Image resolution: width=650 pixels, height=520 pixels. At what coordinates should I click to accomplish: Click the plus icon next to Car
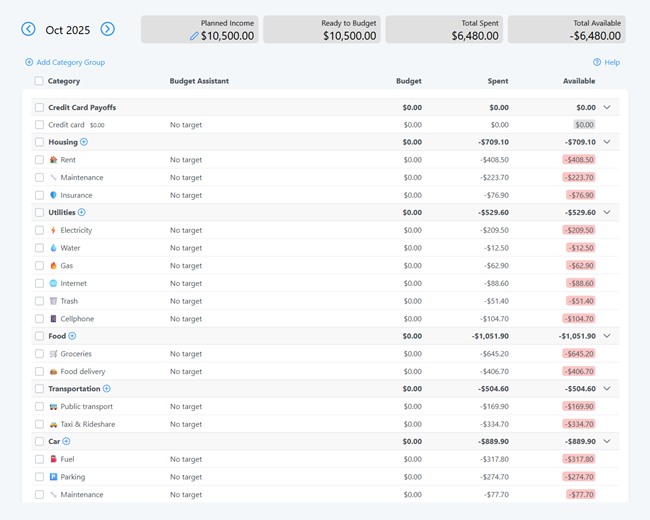[67, 441]
